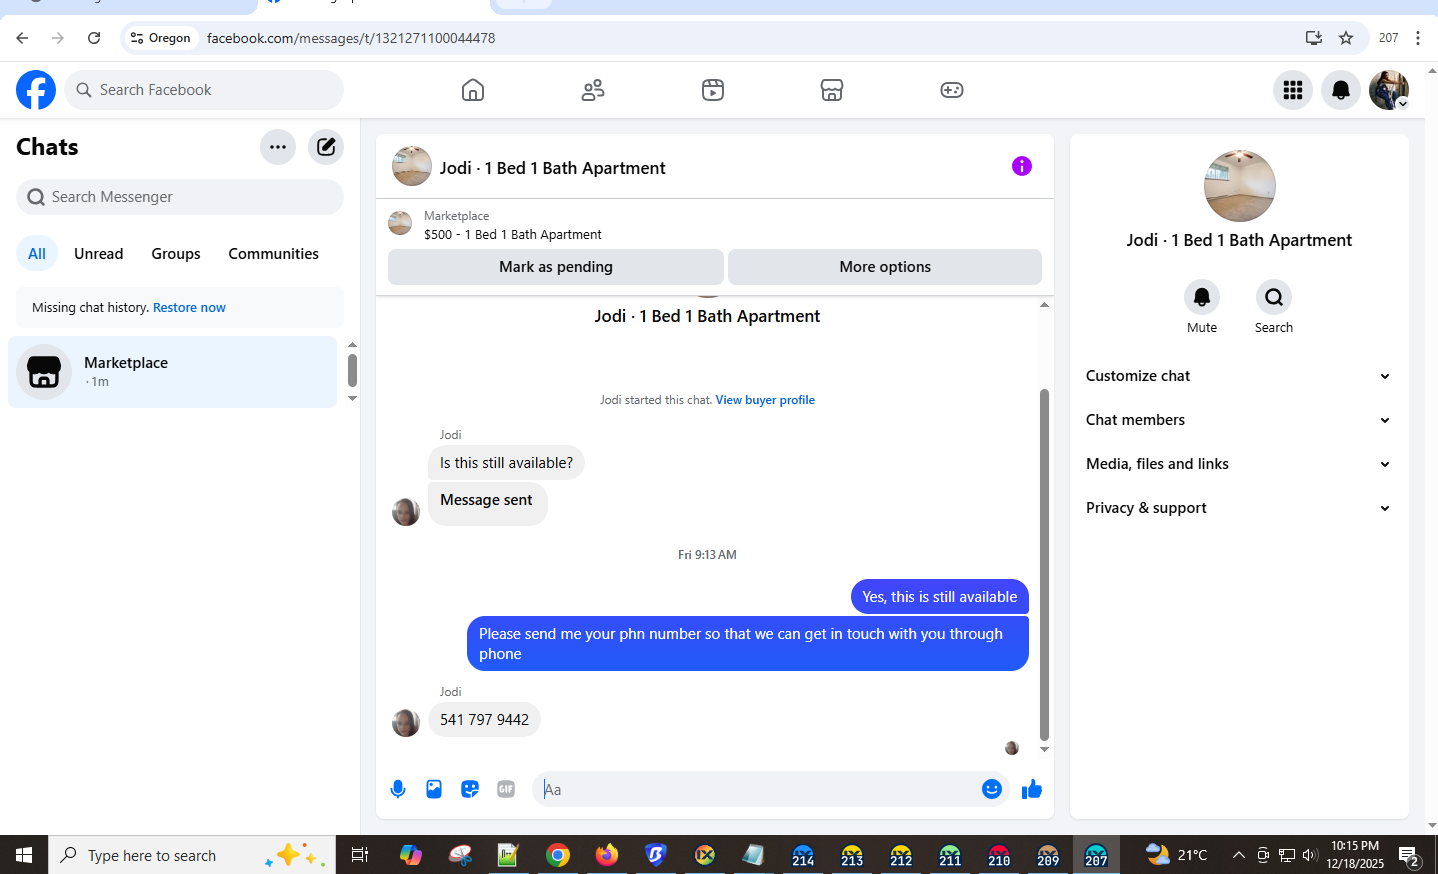
Task: Open the Marketplace storefront icon in navigation
Action: coord(832,90)
